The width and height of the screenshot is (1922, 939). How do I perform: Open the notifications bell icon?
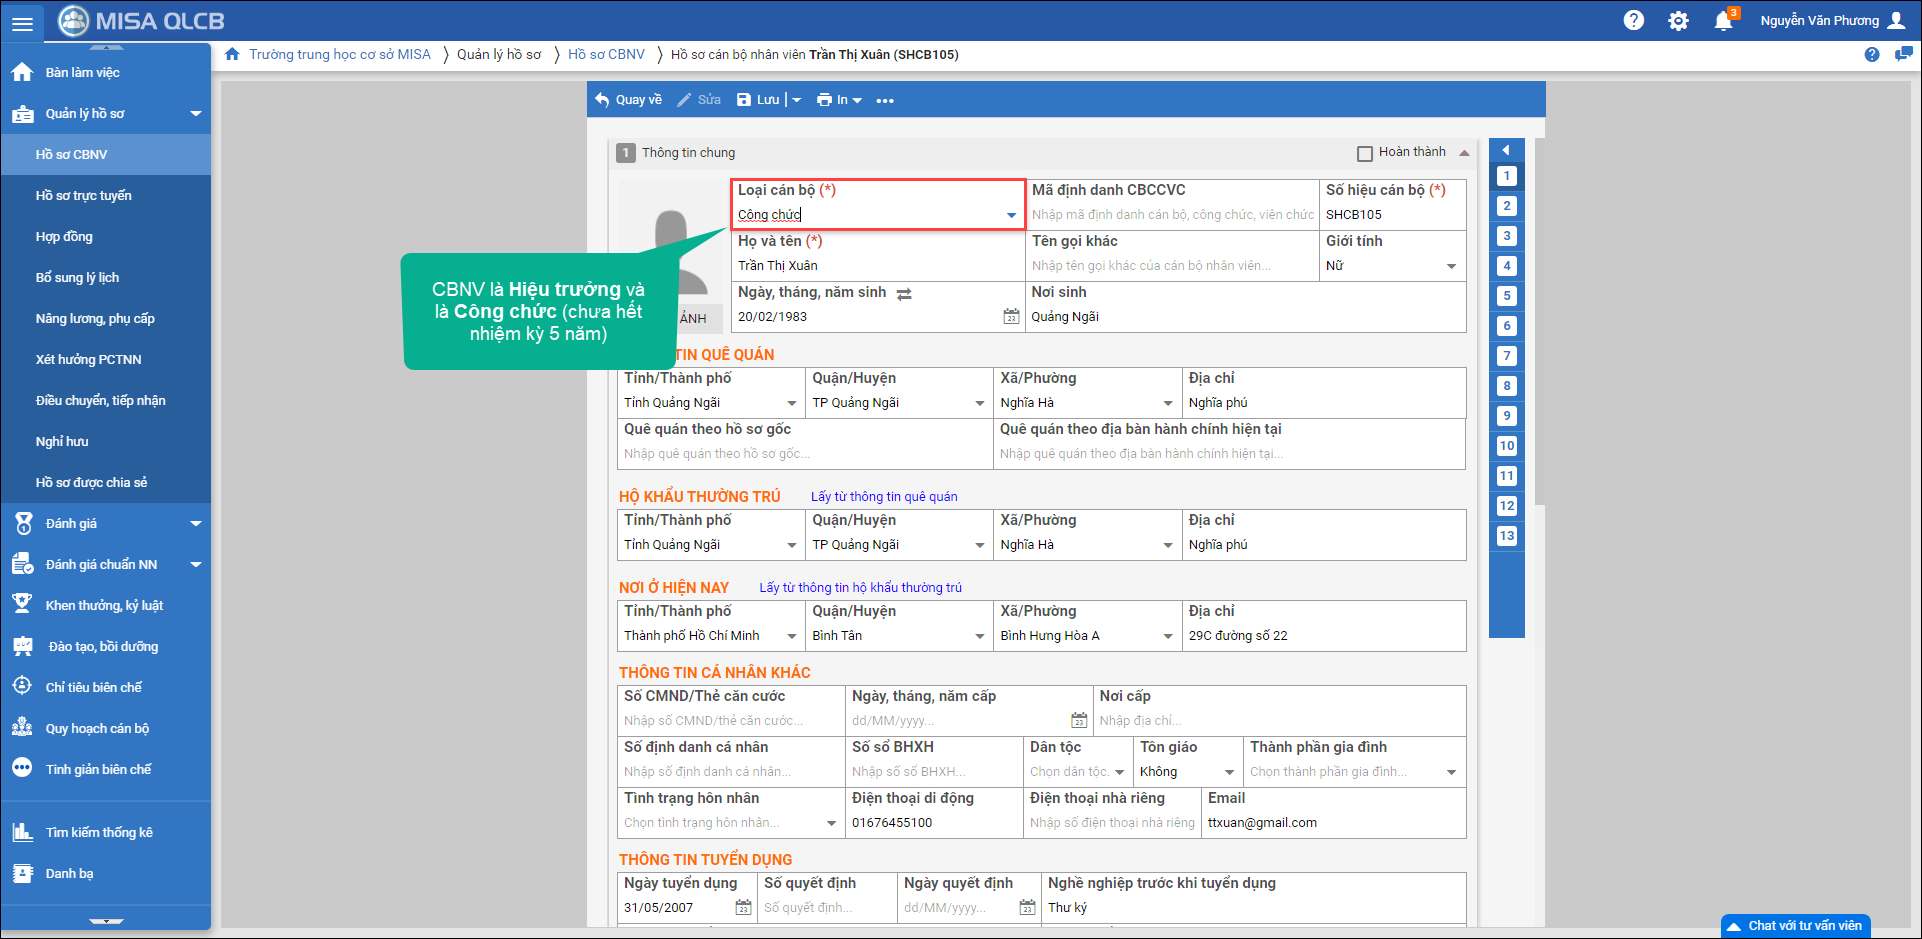[1722, 21]
